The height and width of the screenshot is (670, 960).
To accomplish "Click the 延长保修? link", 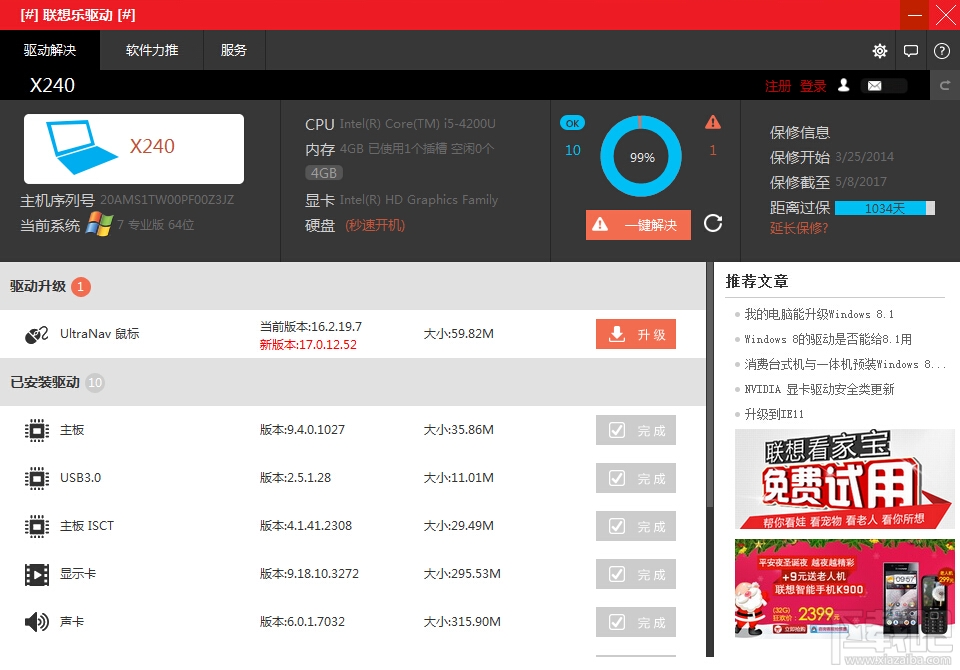I will 799,228.
